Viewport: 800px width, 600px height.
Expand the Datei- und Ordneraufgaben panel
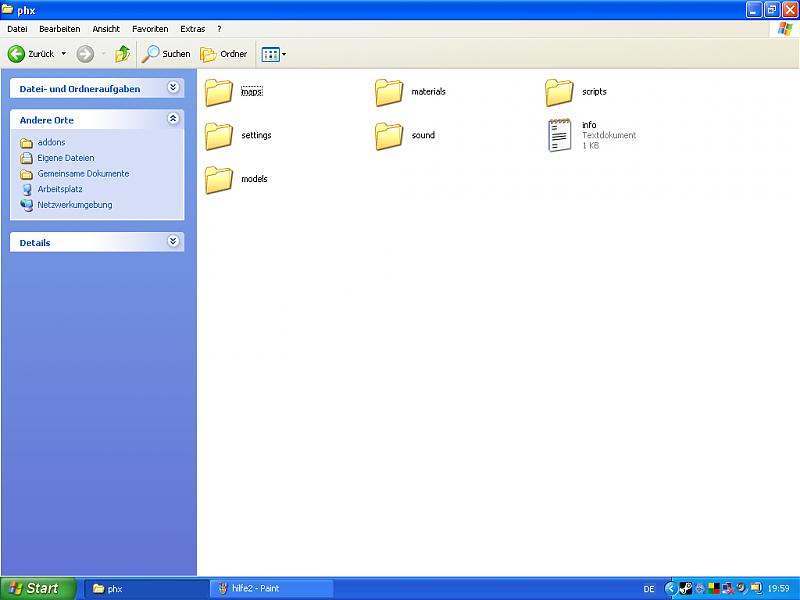173,88
